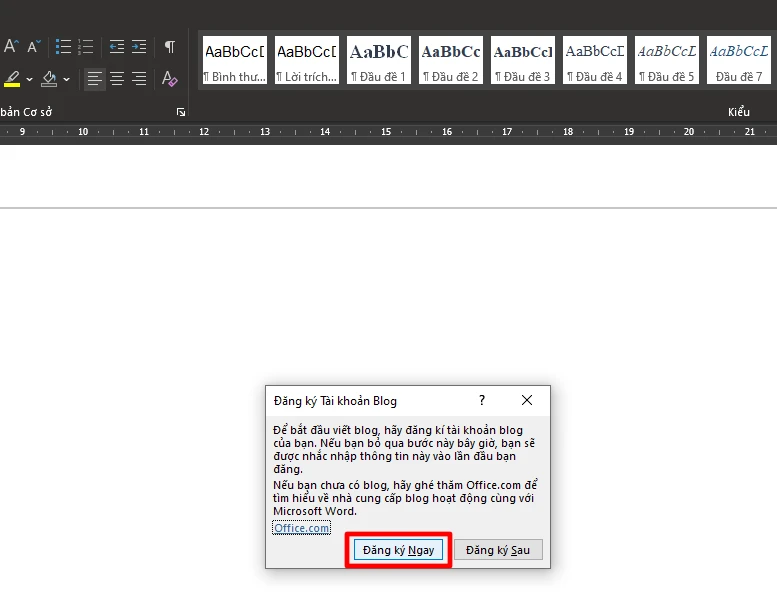
Task: Toggle show paragraph marks
Action: tap(169, 47)
